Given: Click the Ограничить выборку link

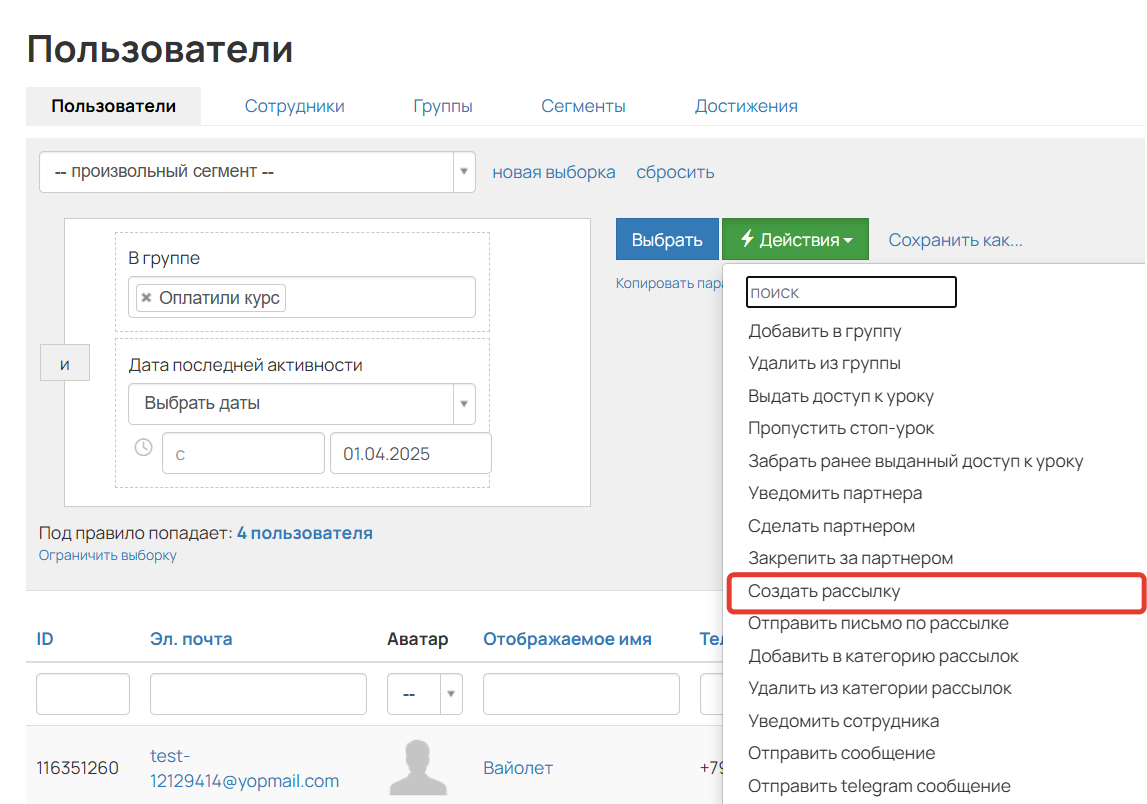Looking at the screenshot, I should point(108,555).
